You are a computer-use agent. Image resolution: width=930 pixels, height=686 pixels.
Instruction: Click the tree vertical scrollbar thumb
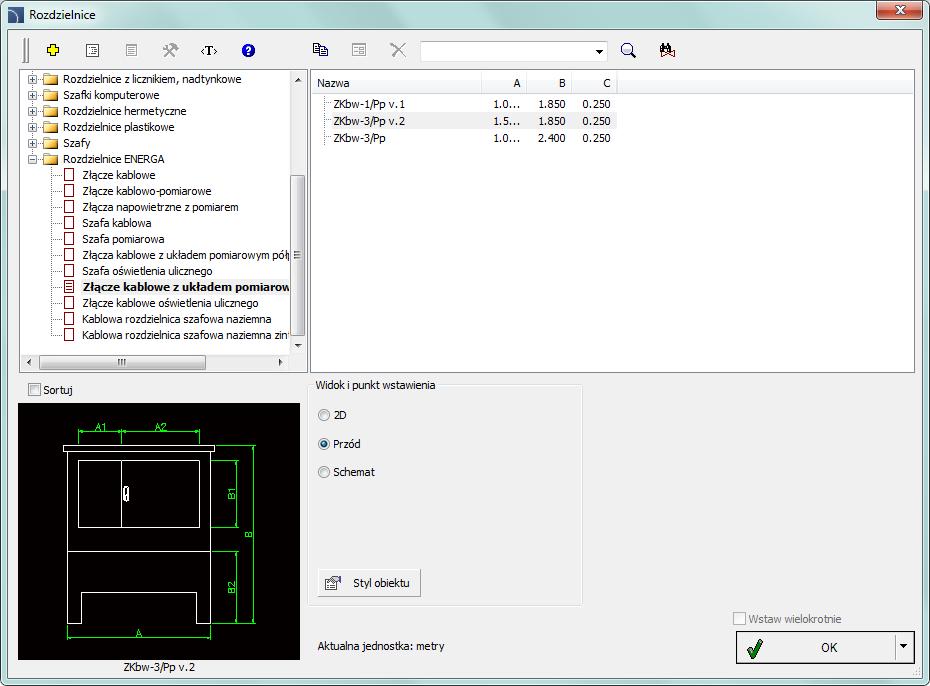(x=298, y=256)
